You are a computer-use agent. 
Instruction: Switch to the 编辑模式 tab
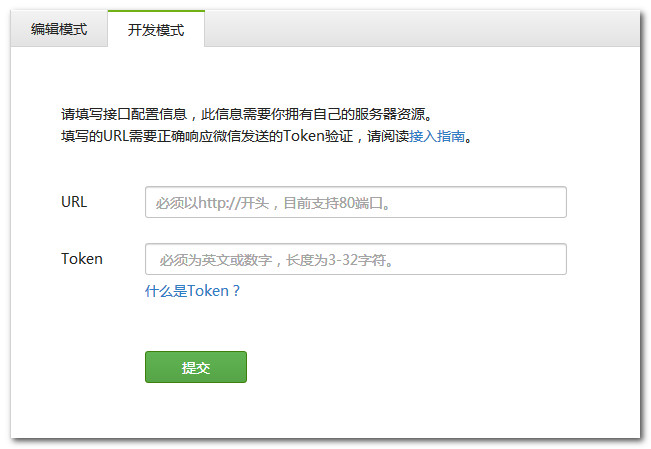[x=59, y=29]
